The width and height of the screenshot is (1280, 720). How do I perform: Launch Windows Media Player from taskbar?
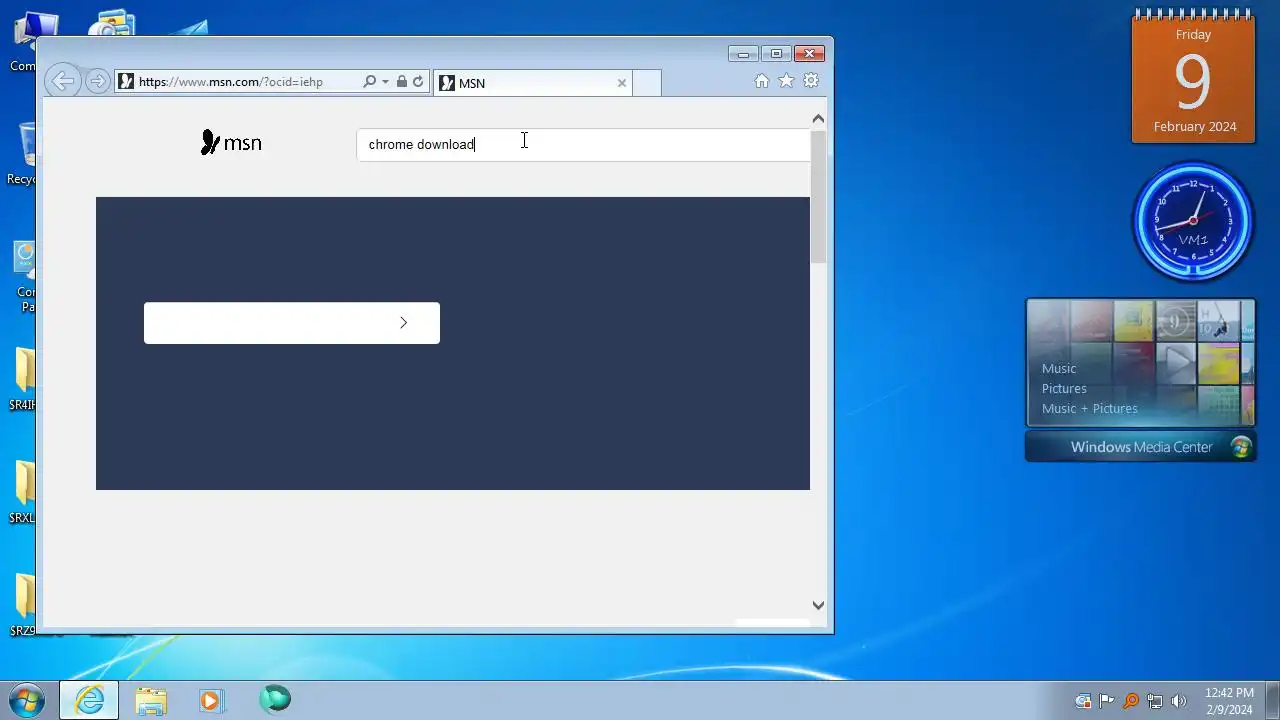pyautogui.click(x=211, y=700)
